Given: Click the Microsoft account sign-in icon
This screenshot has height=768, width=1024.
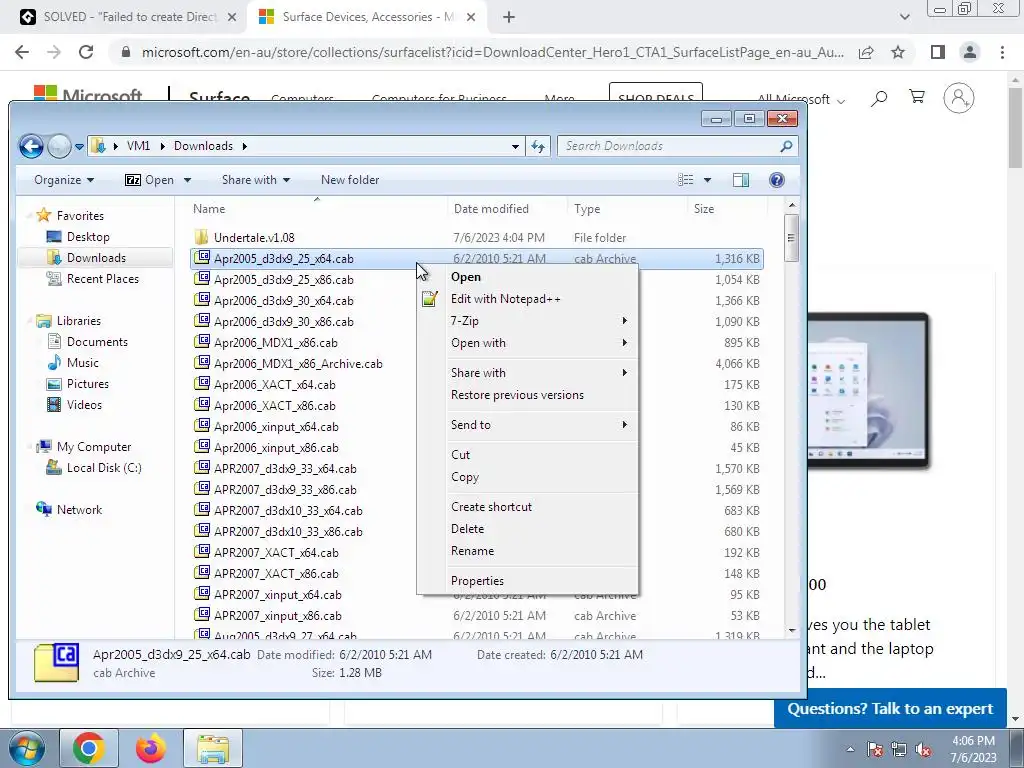Looking at the screenshot, I should tap(959, 98).
